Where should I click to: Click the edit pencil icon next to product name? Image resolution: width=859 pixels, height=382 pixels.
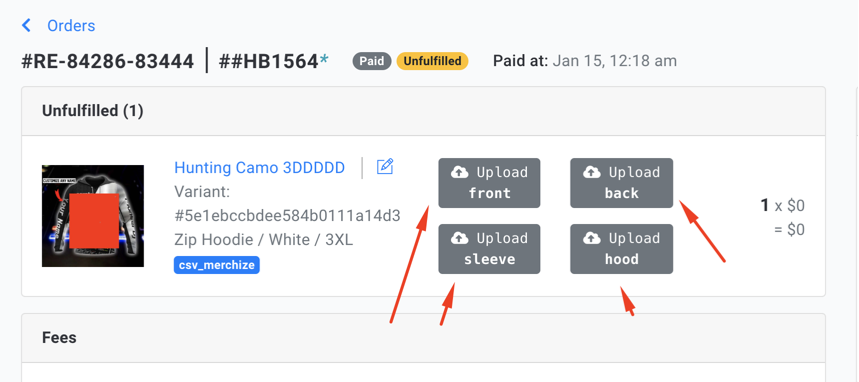pyautogui.click(x=385, y=167)
